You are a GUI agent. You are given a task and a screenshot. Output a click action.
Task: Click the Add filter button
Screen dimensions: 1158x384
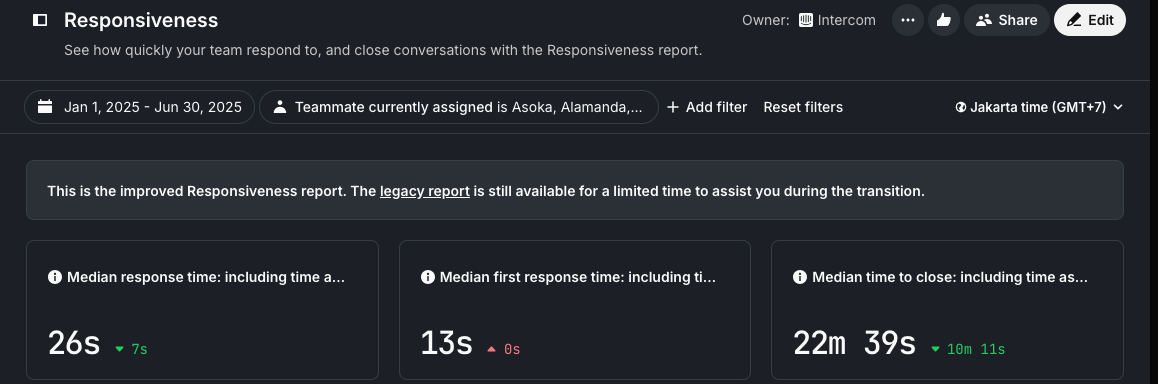[x=707, y=107]
